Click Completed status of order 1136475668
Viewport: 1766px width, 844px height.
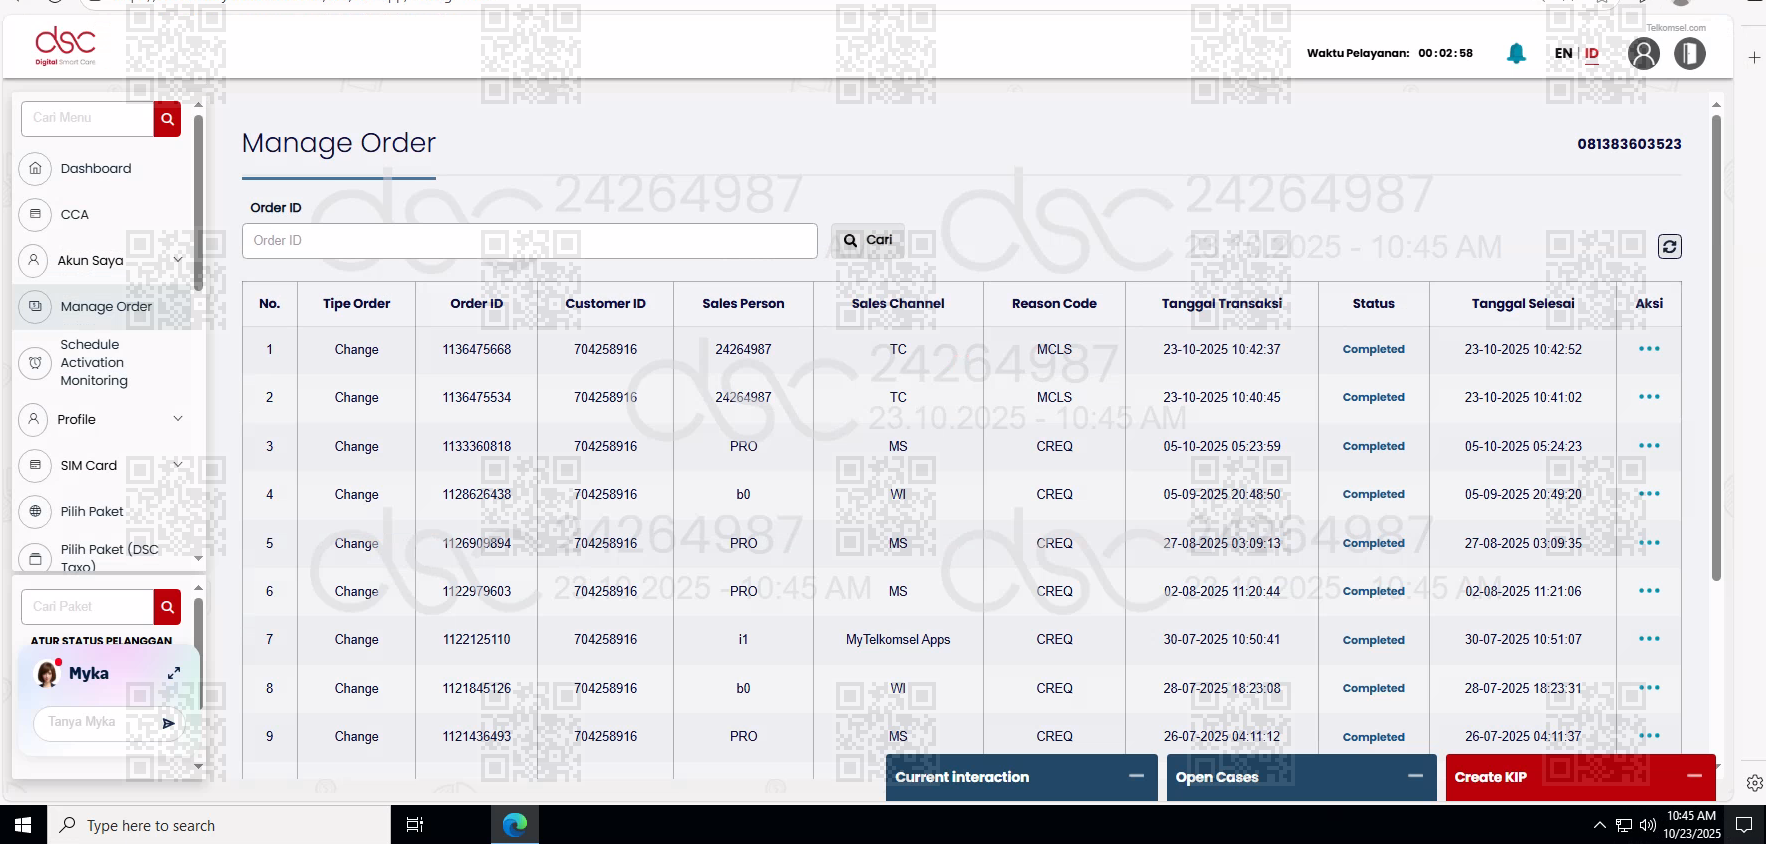coord(1373,349)
